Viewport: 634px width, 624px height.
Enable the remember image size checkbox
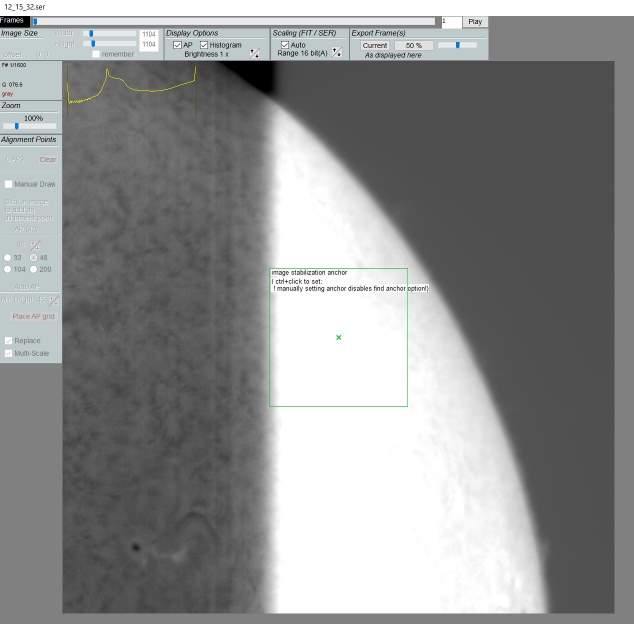[x=96, y=54]
